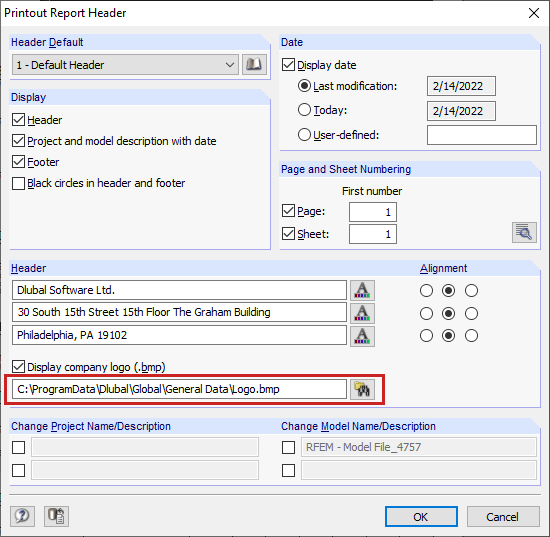Select Last modification date option
Image resolution: width=550 pixels, height=537 pixels.
tap(304, 86)
